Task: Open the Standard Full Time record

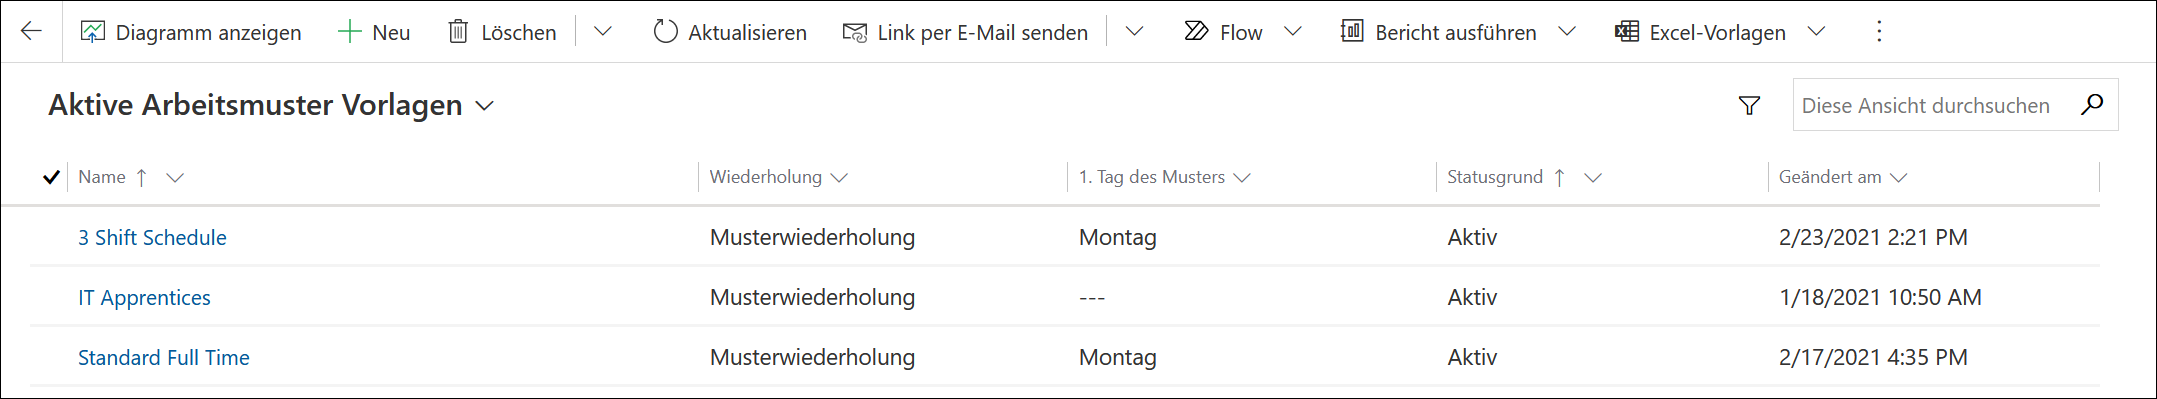Action: [164, 357]
